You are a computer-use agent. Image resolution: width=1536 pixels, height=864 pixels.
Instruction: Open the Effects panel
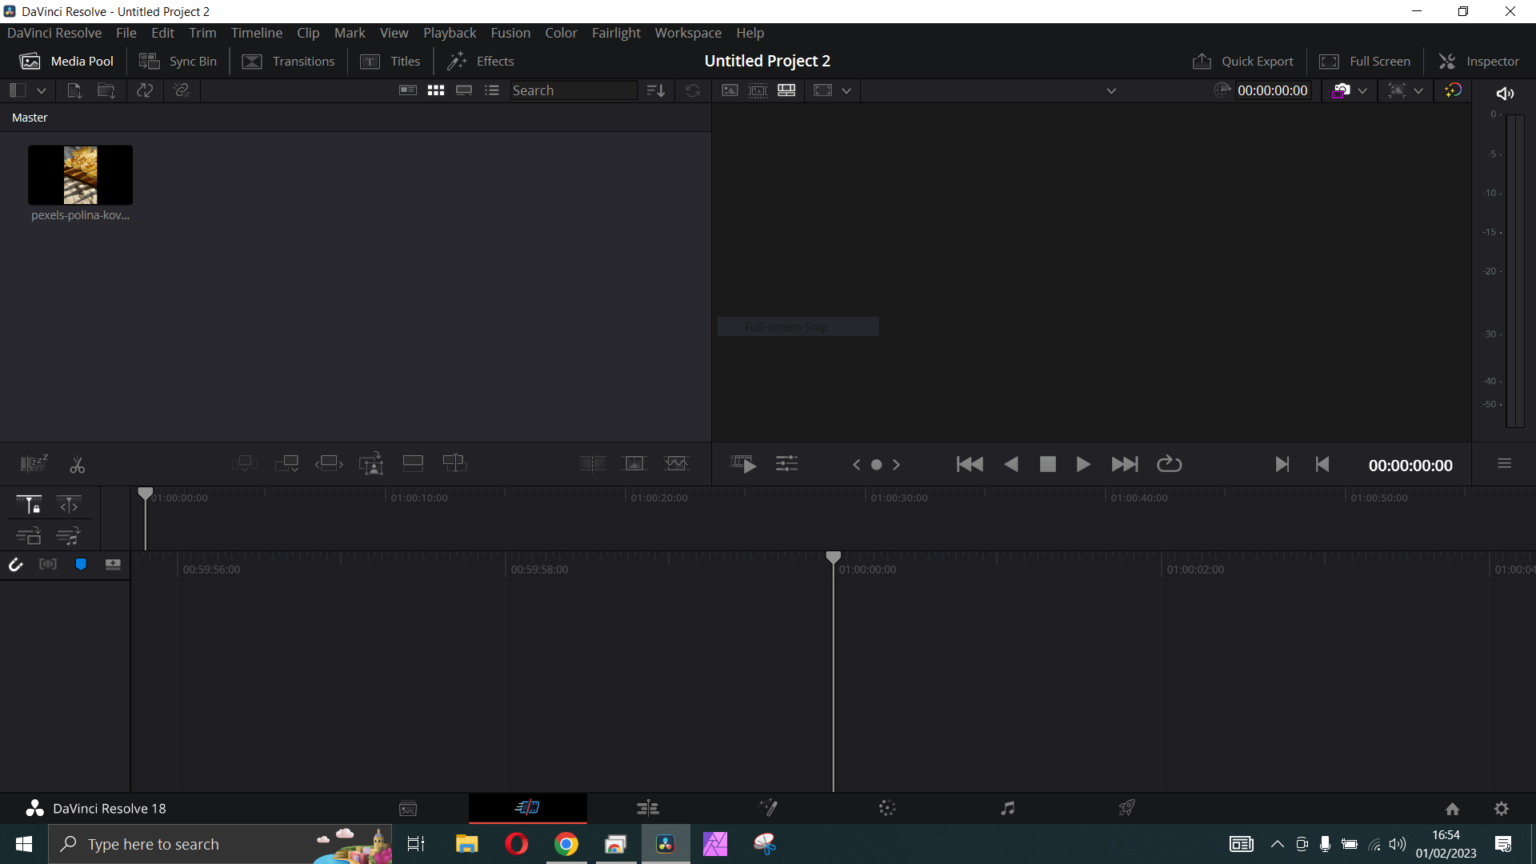pos(481,61)
